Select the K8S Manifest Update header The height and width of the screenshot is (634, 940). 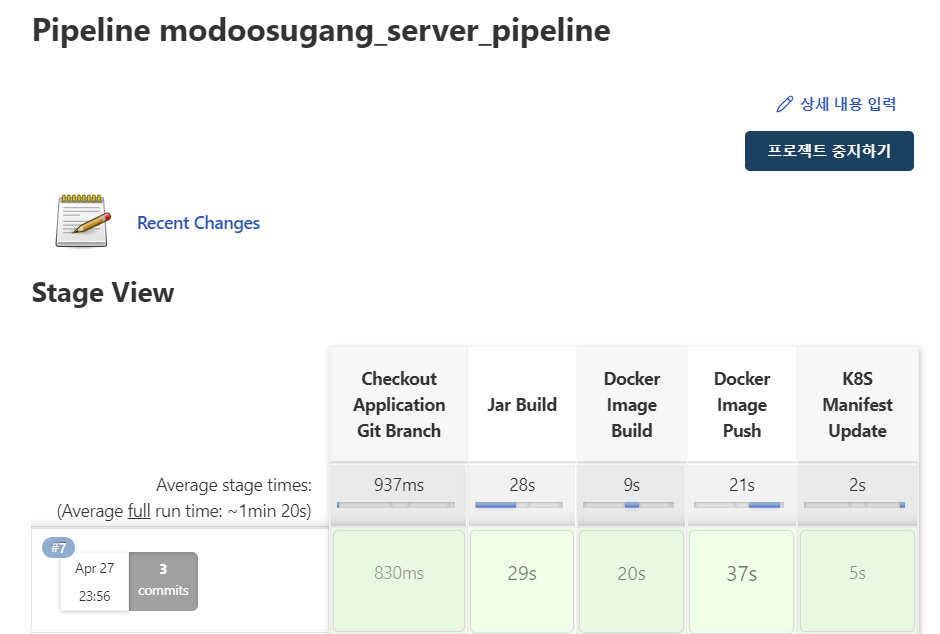[x=857, y=404]
